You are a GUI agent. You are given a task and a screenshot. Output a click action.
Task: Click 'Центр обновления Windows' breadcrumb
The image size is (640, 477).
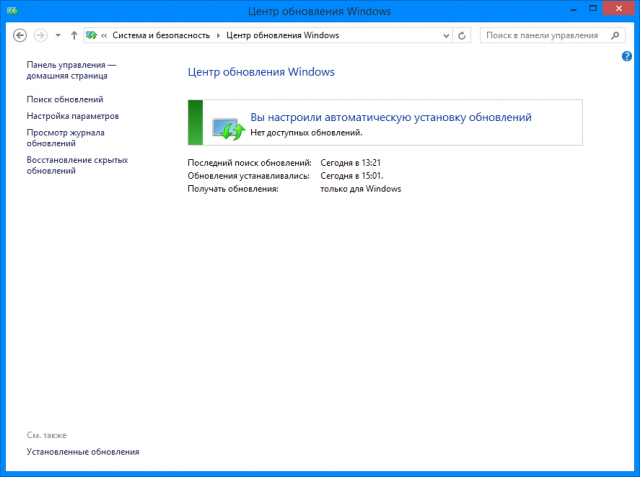click(x=282, y=35)
